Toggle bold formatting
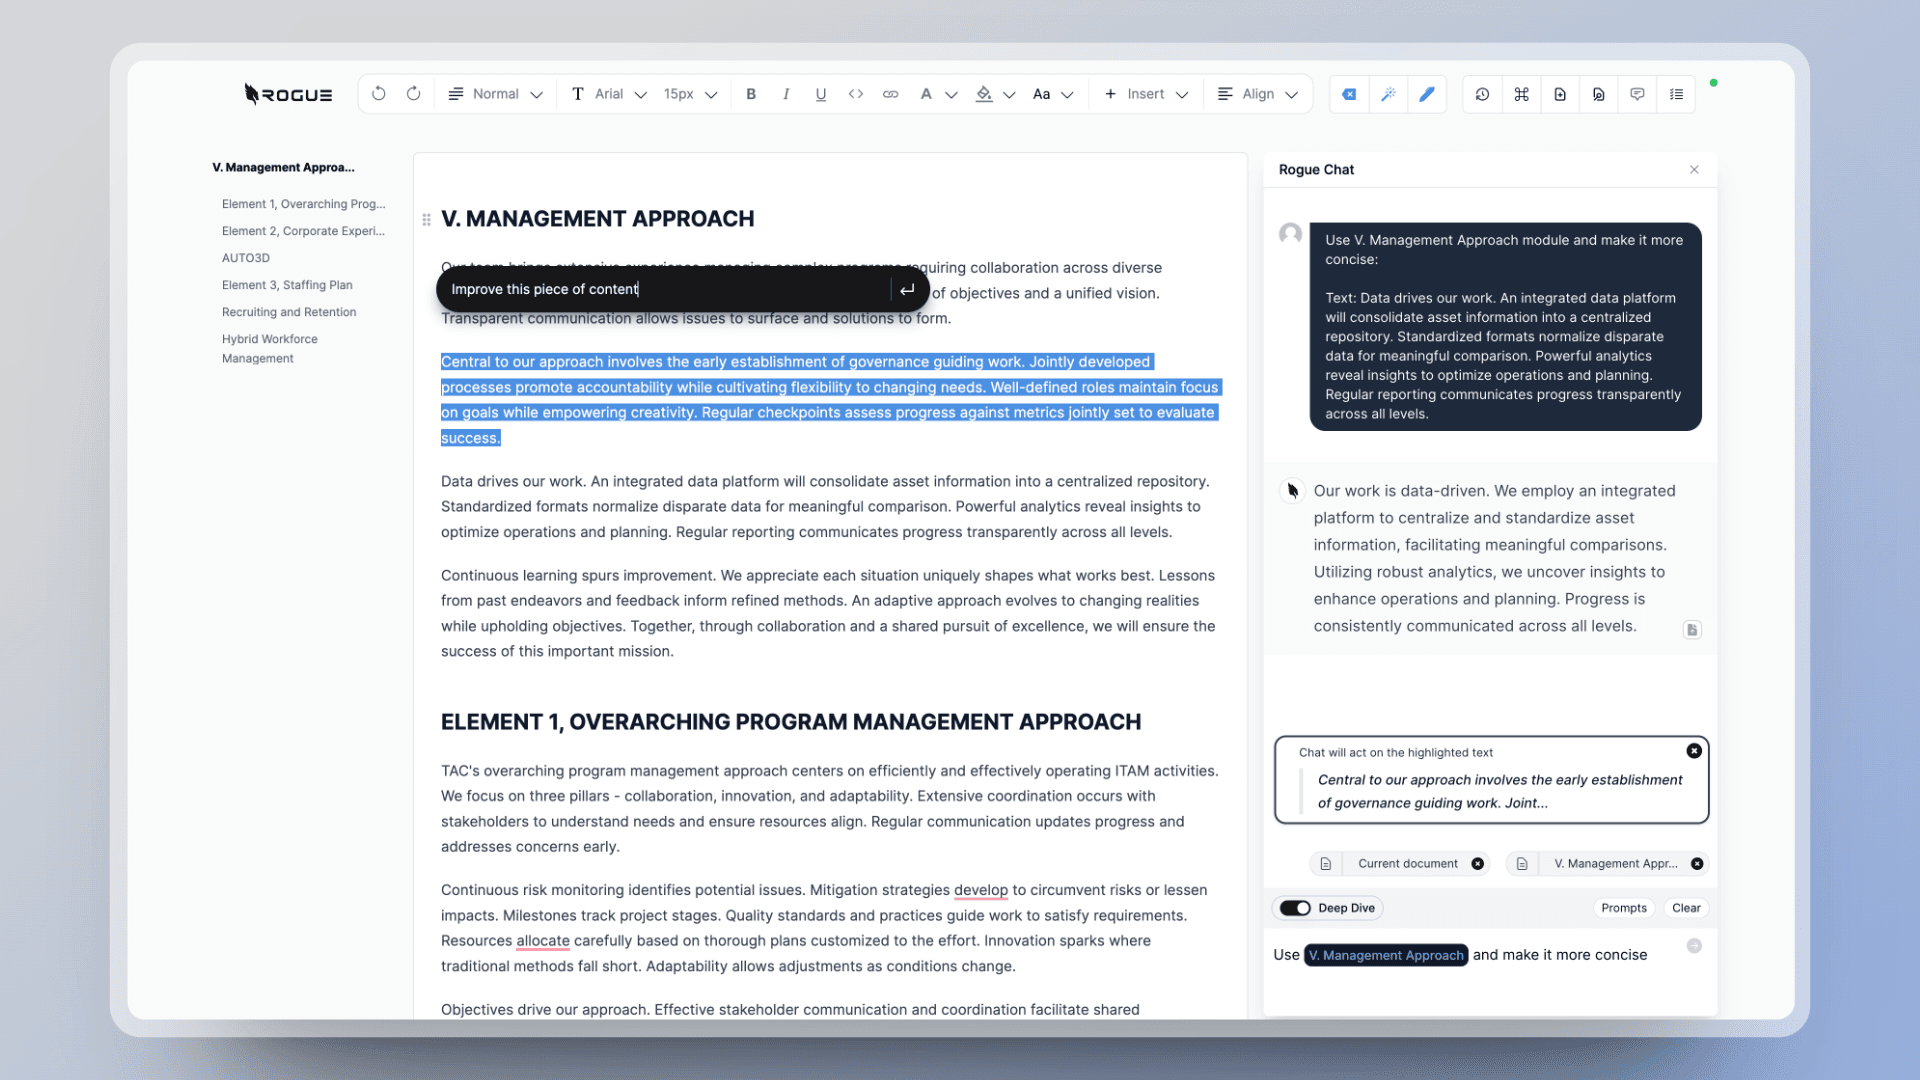 click(x=751, y=94)
